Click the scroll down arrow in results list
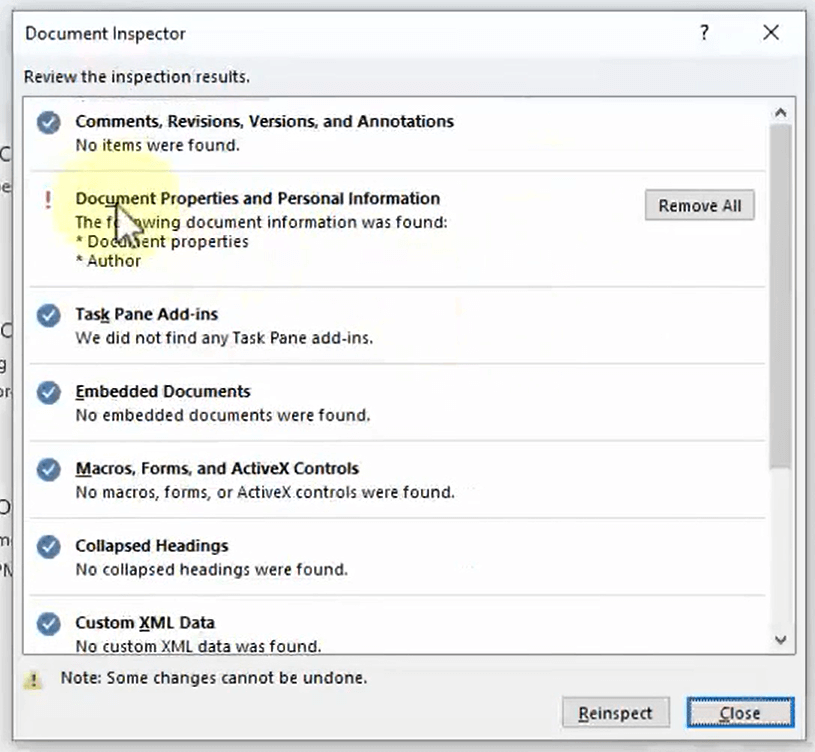This screenshot has height=752, width=815. 781,640
